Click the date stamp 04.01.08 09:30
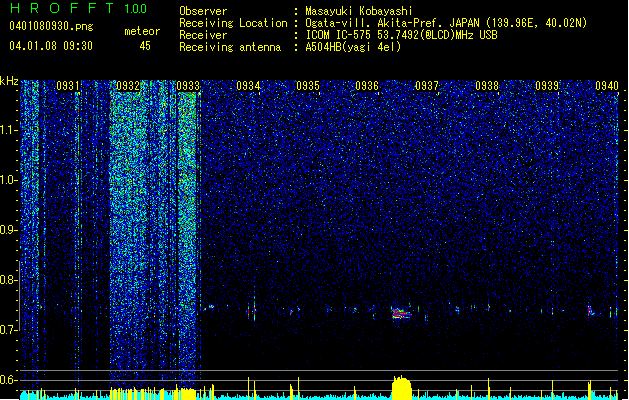 click(51, 46)
